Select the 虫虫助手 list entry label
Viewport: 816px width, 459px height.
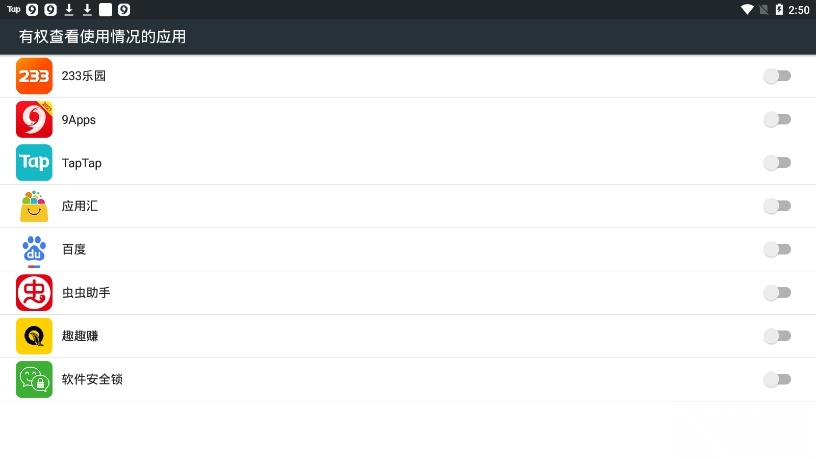[x=86, y=292]
